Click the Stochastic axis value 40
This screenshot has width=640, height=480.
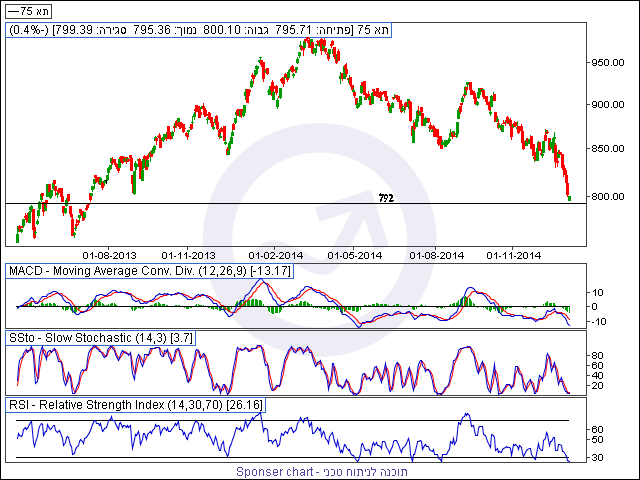597,376
